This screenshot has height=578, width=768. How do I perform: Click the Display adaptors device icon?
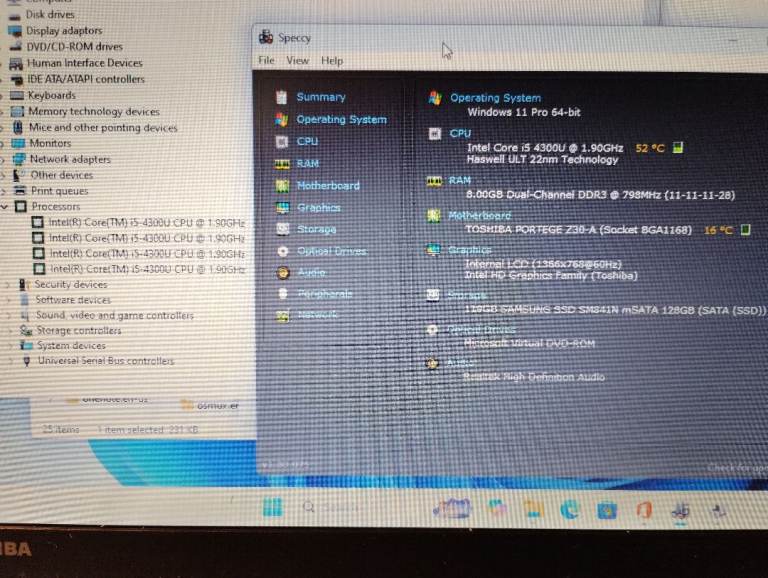pos(15,31)
